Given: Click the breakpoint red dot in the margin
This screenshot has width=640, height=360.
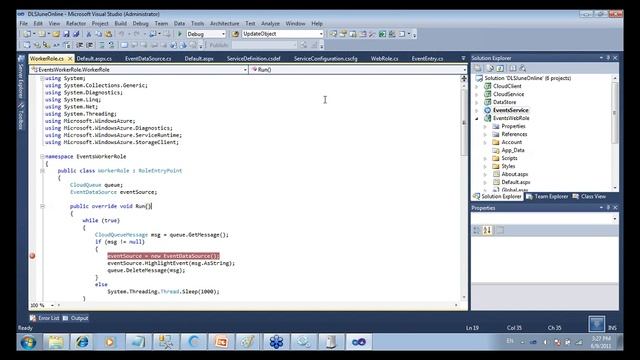Looking at the screenshot, I should 32,256.
